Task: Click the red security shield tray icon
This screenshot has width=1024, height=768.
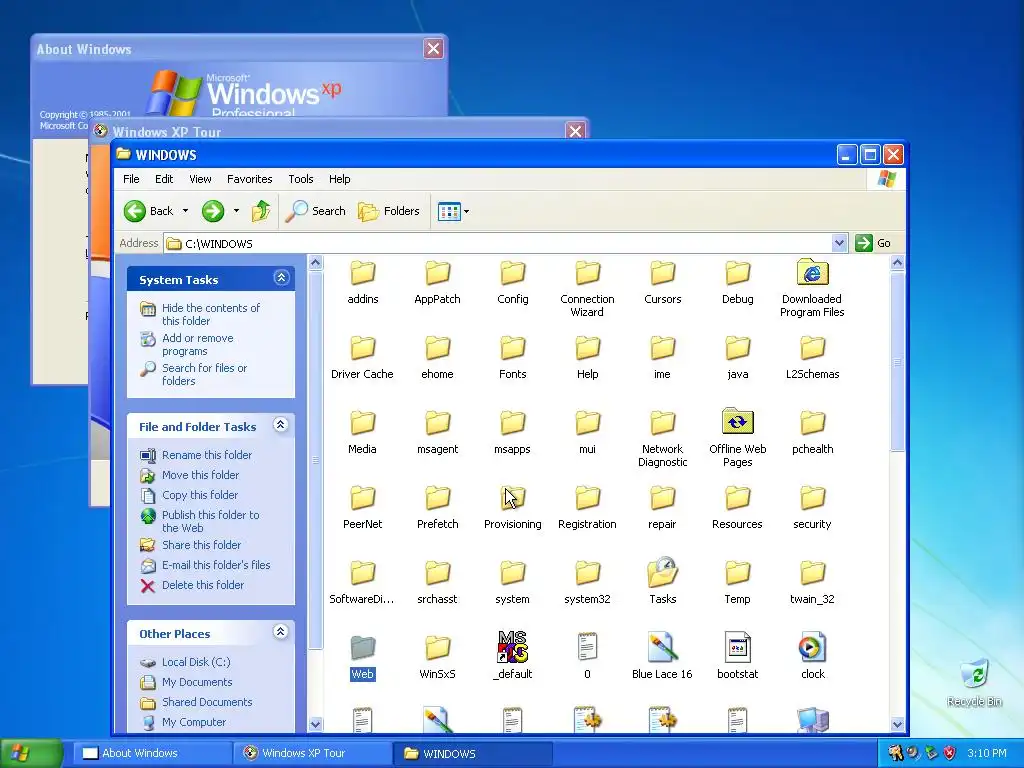Action: point(950,753)
